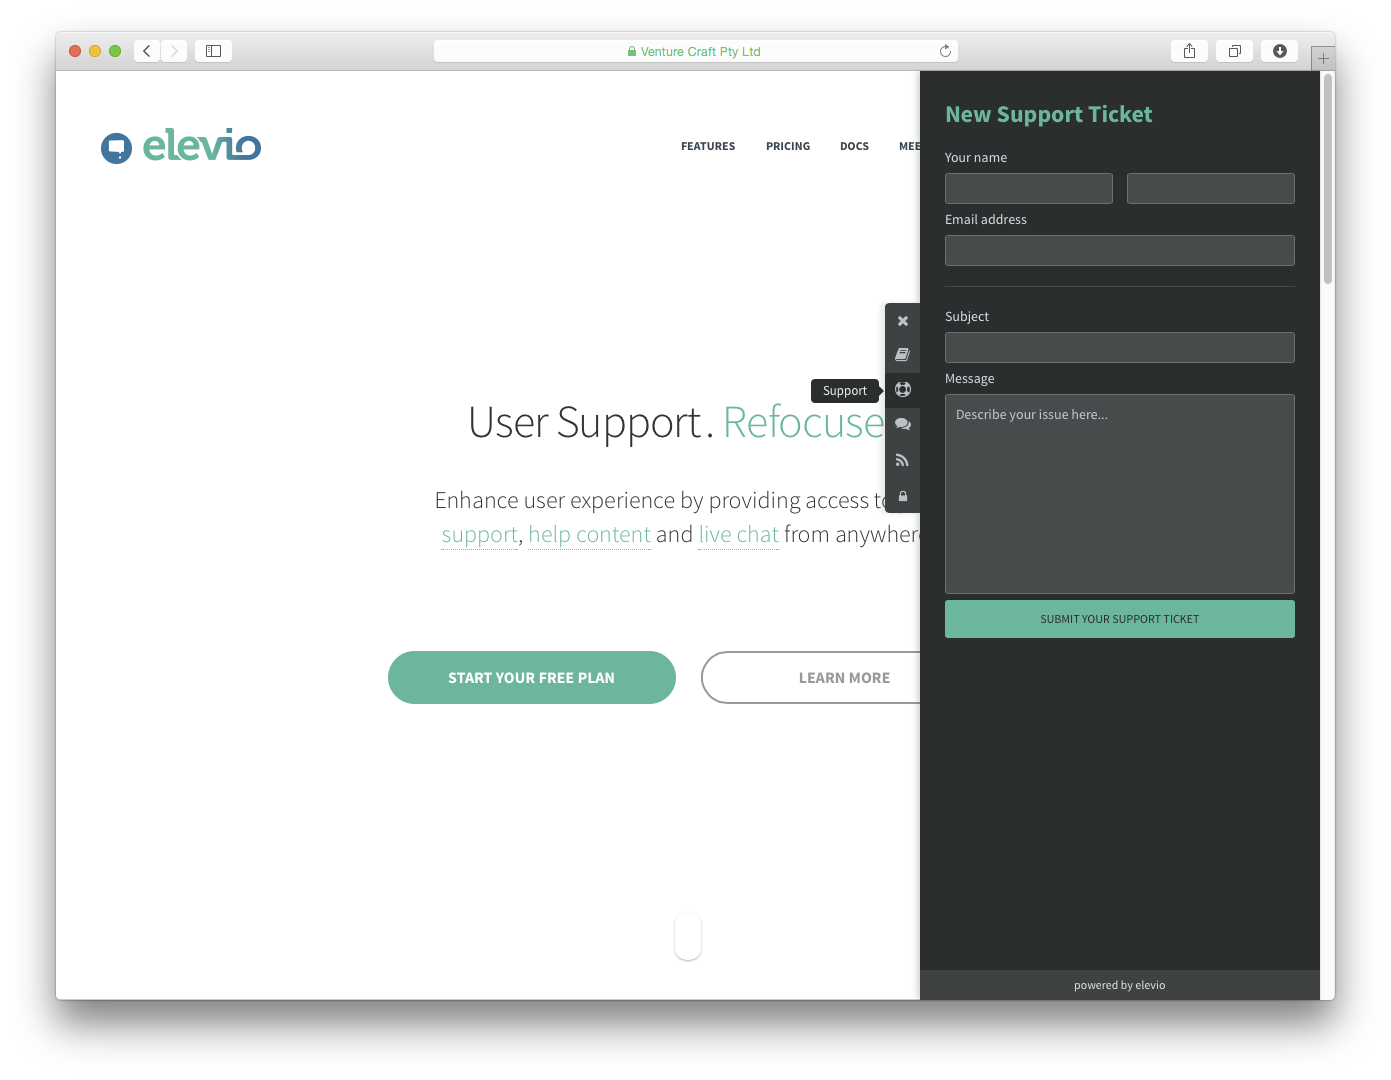Click the support panel scrollbar
The height and width of the screenshot is (1080, 1391).
click(x=1328, y=180)
